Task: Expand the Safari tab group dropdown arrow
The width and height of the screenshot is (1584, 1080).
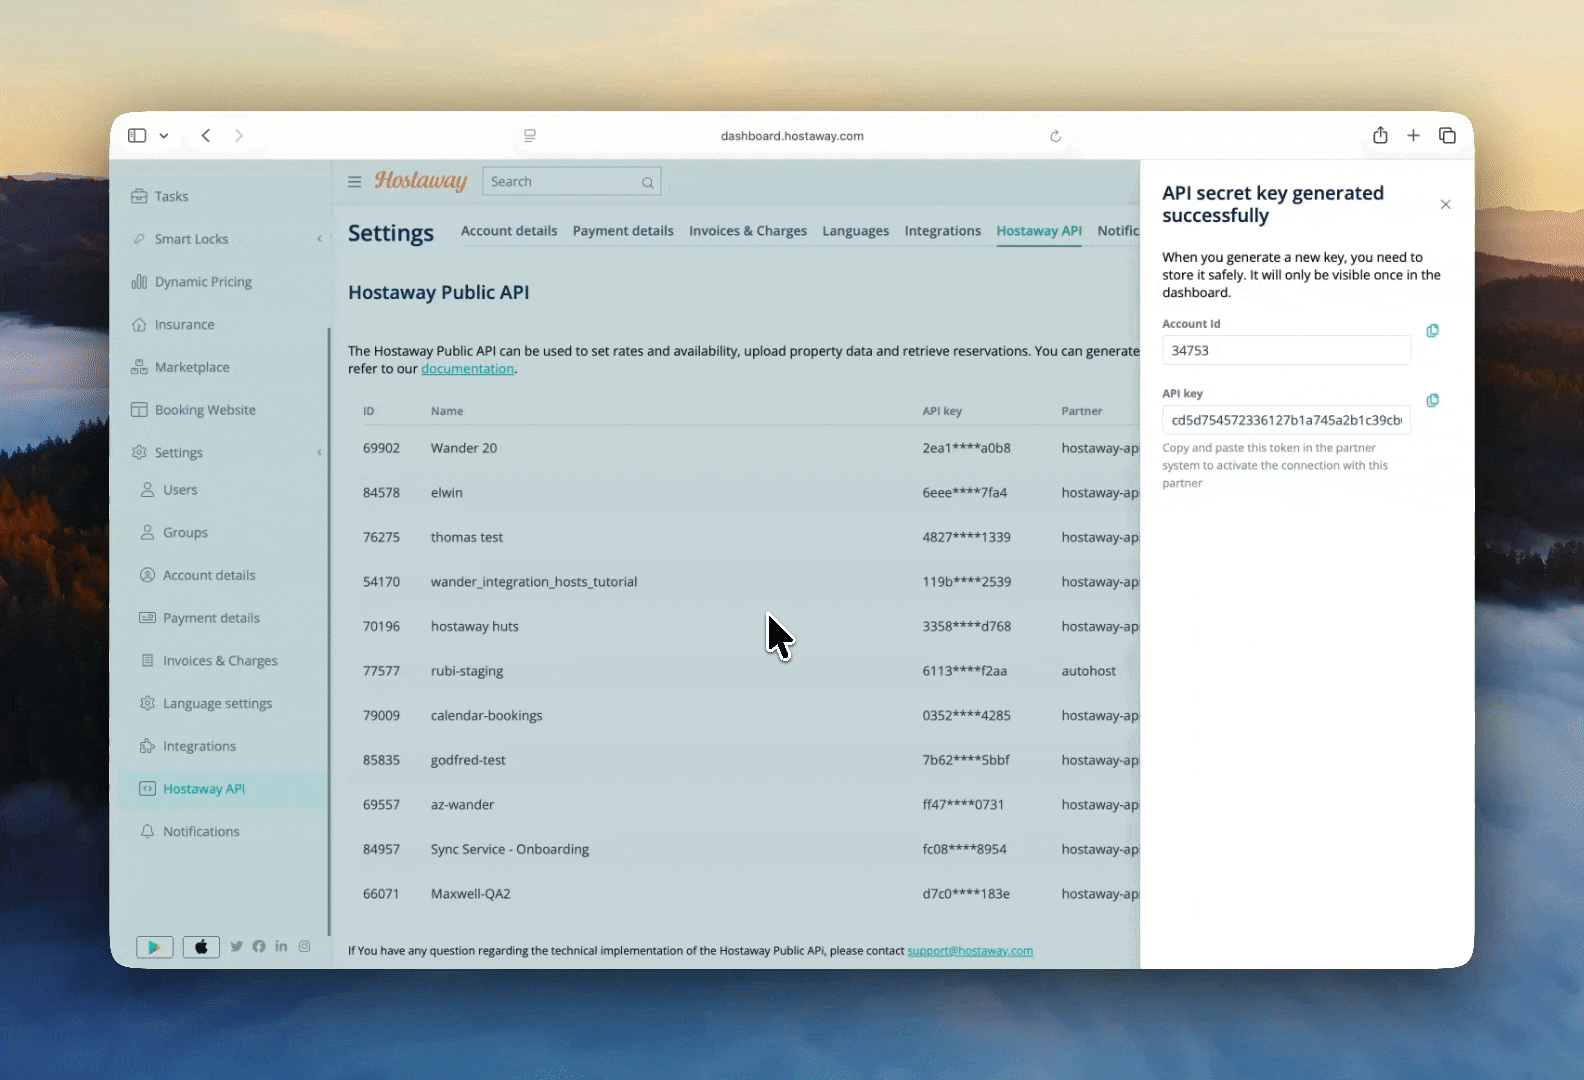Action: (164, 136)
